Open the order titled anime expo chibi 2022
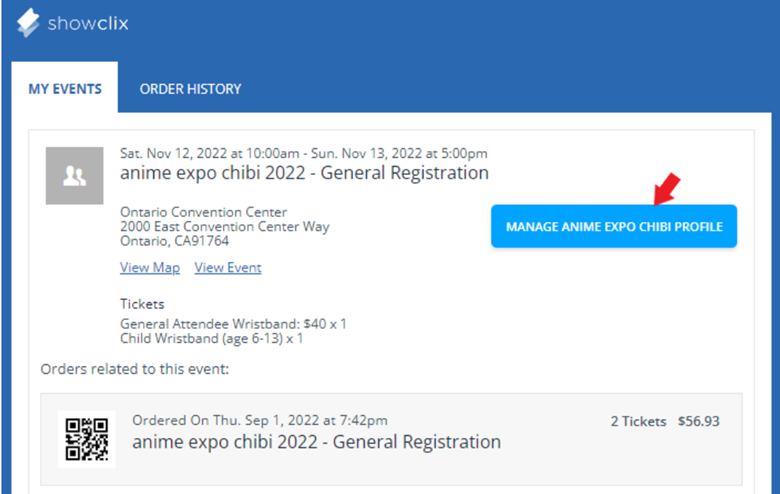 (x=316, y=442)
